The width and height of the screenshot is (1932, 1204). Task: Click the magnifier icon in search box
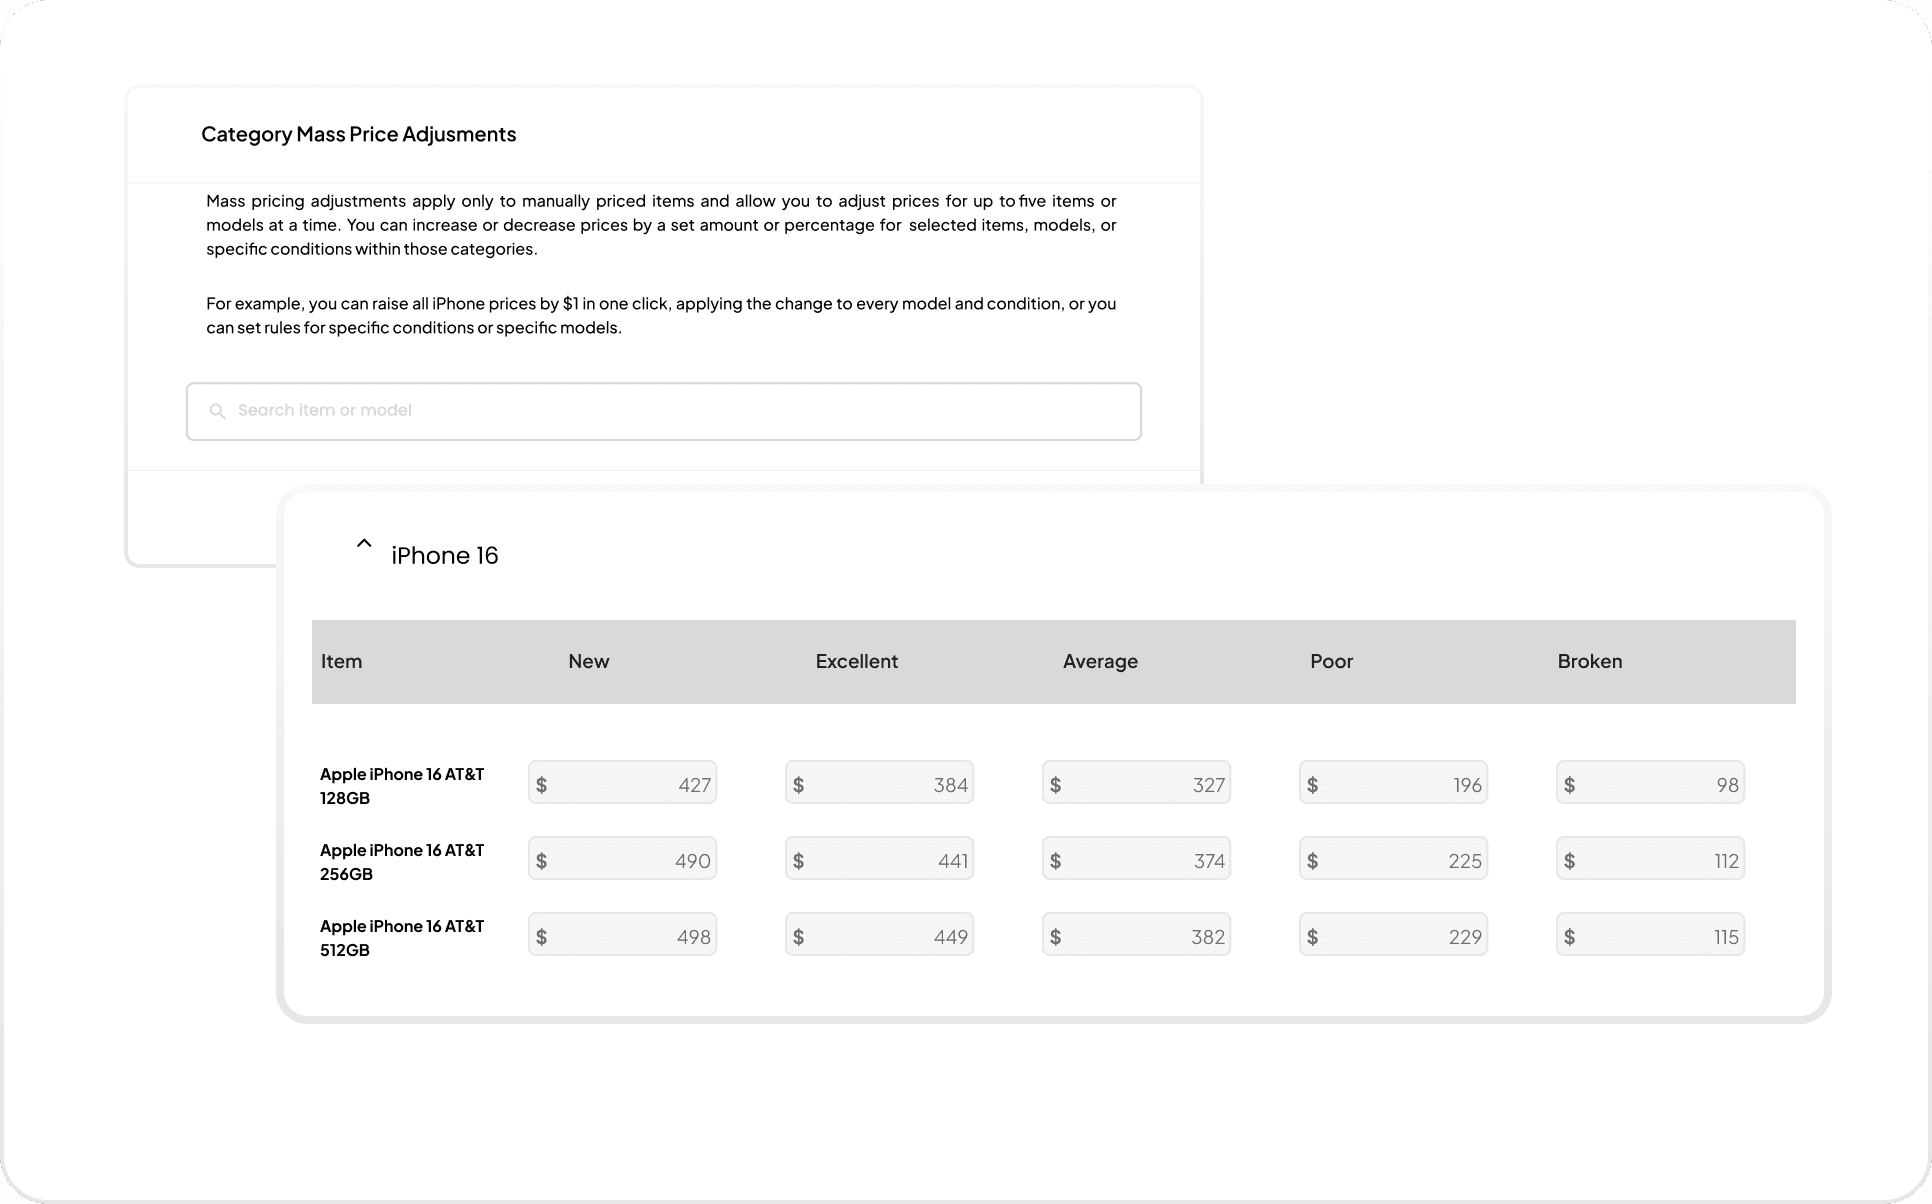click(x=217, y=411)
